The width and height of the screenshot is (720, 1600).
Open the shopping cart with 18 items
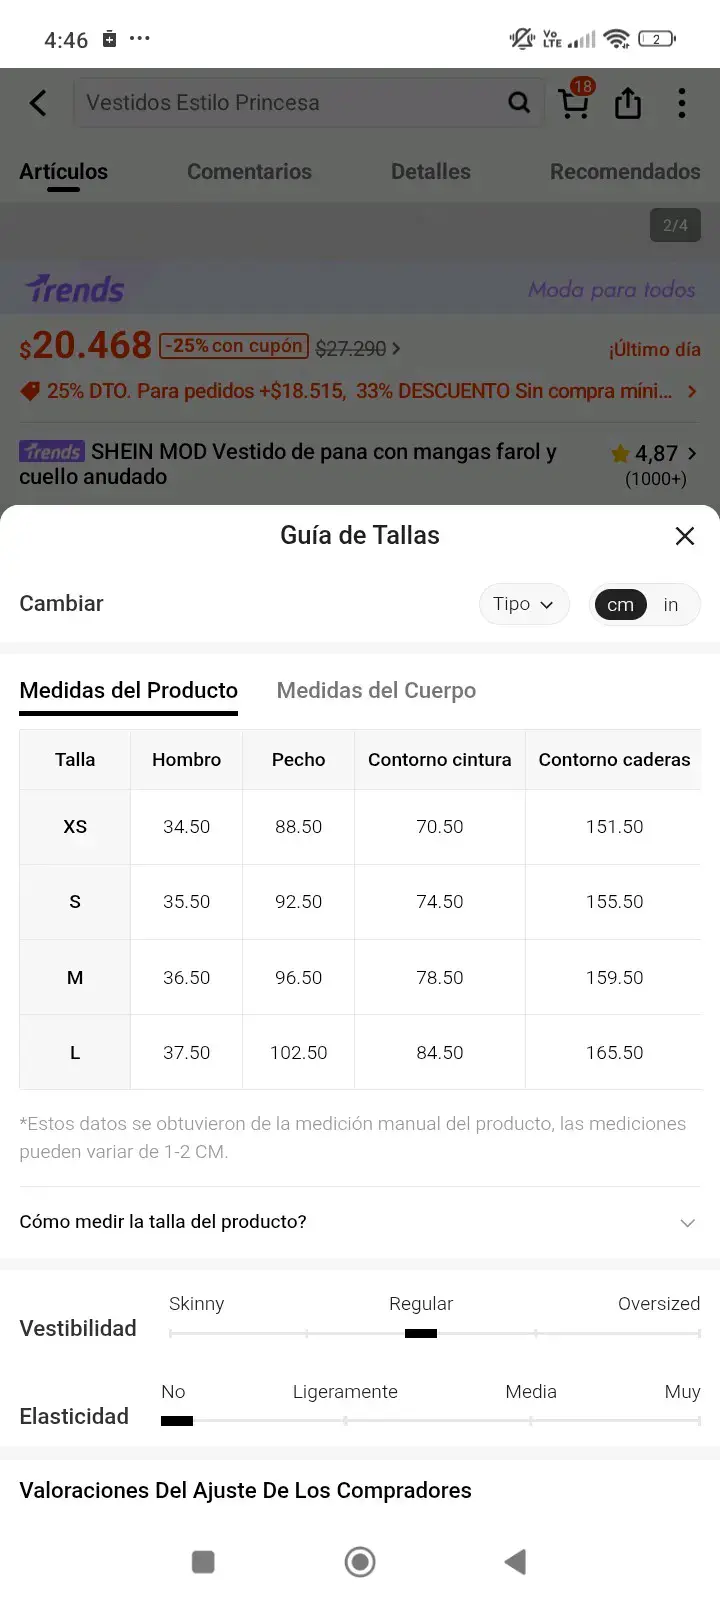click(576, 100)
